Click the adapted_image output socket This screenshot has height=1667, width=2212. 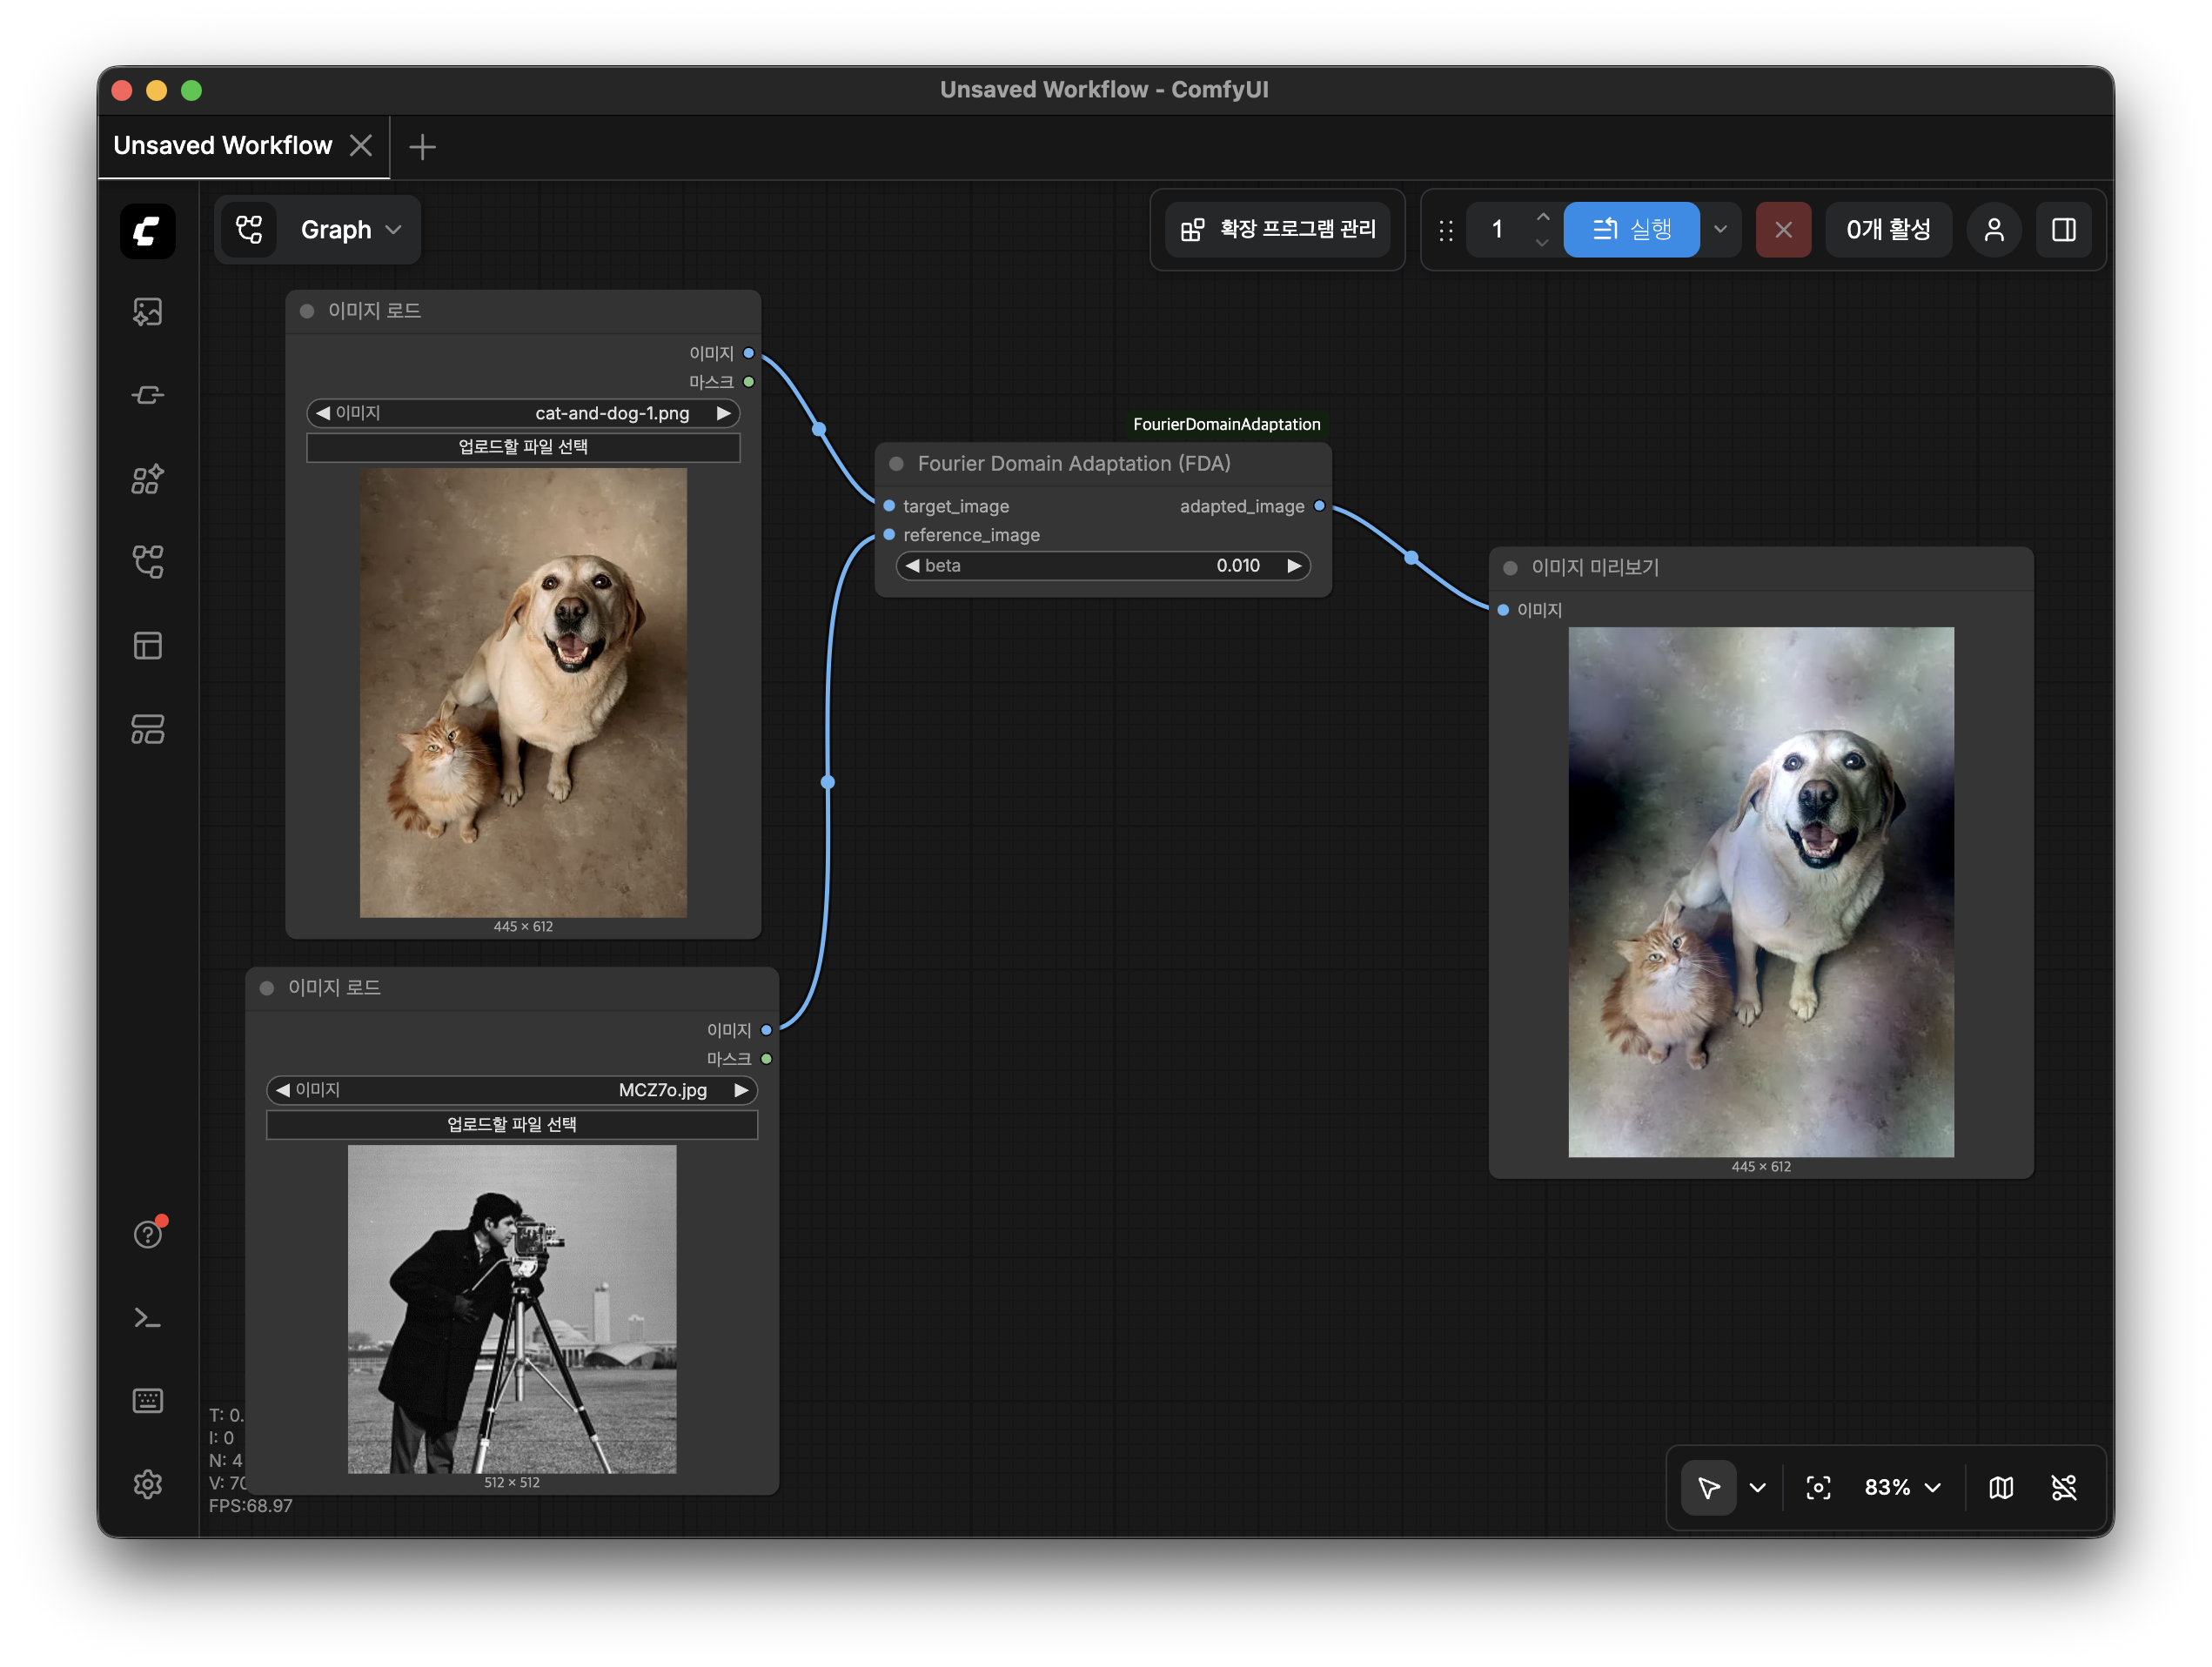pyautogui.click(x=1319, y=506)
